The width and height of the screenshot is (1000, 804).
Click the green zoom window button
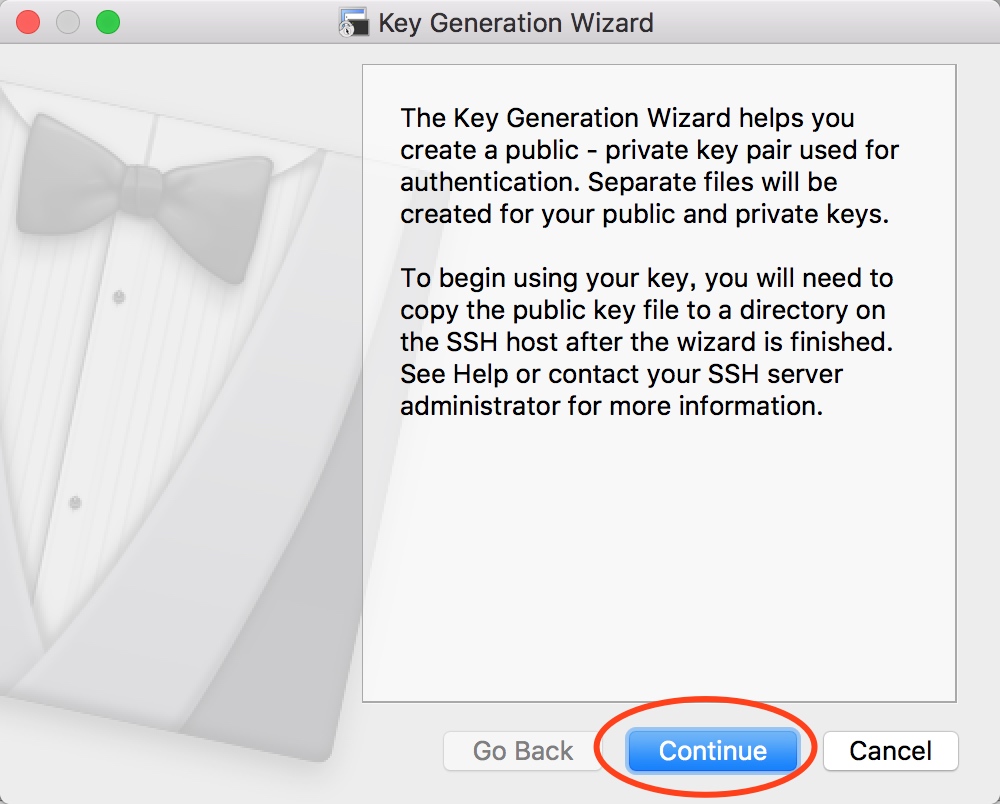[108, 22]
